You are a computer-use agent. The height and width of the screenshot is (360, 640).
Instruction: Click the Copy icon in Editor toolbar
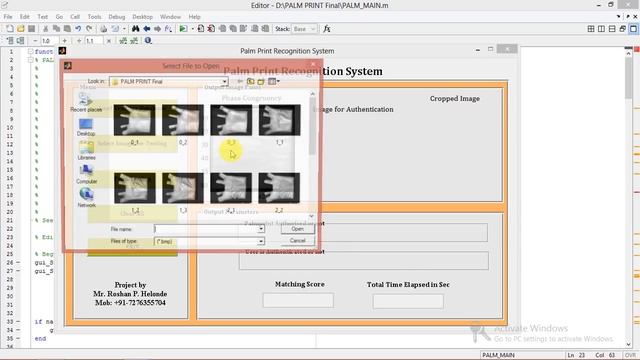tap(56, 29)
